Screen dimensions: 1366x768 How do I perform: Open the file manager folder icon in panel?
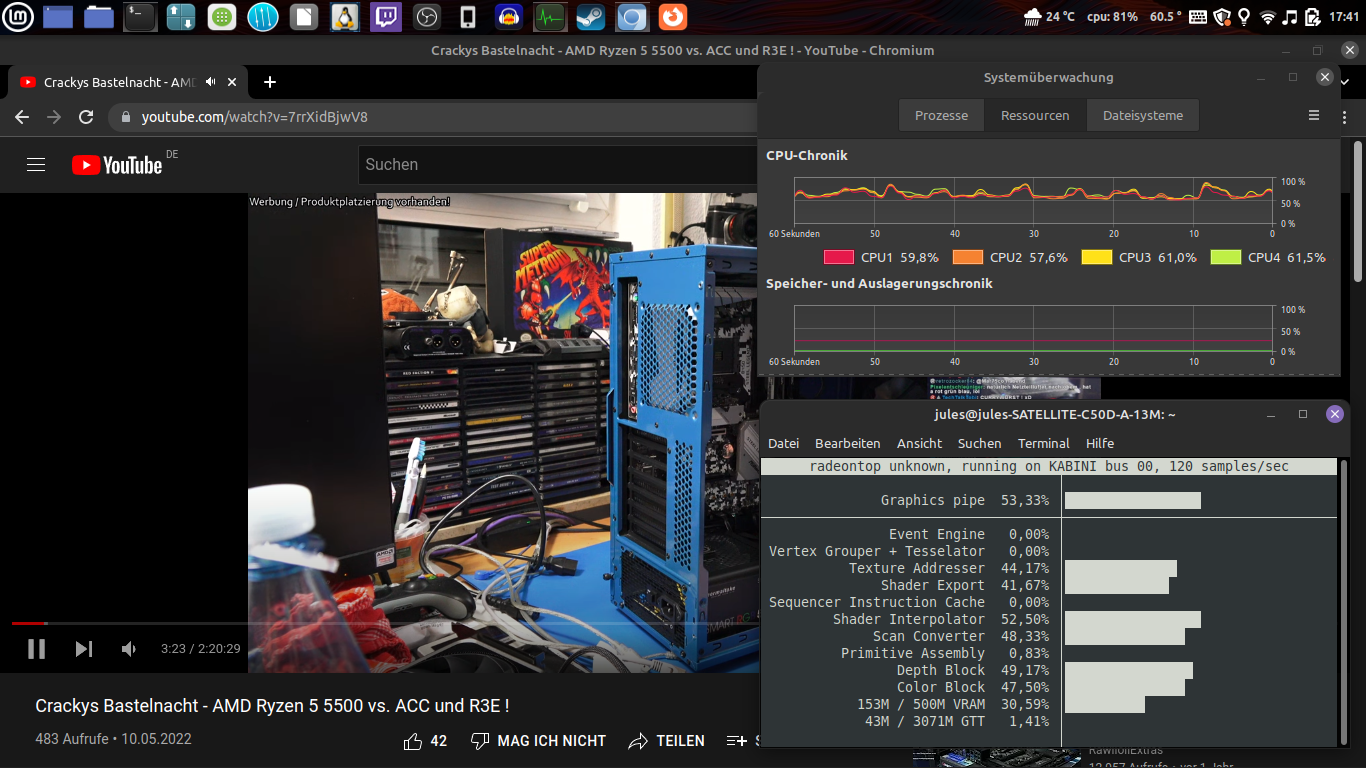pyautogui.click(x=99, y=16)
